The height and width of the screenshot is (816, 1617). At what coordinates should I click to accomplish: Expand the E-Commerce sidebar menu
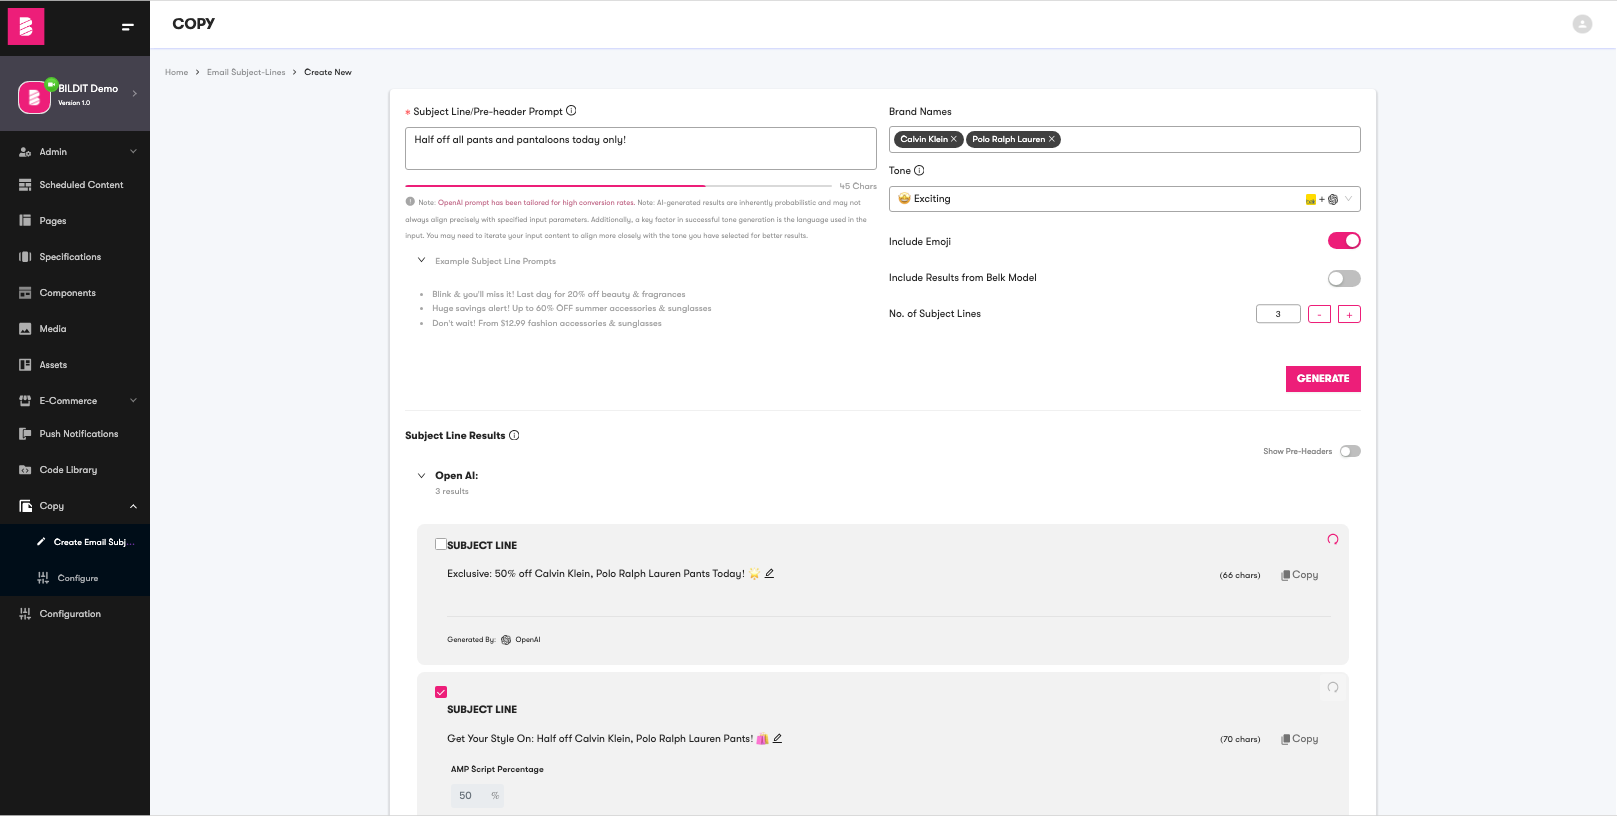pos(75,401)
